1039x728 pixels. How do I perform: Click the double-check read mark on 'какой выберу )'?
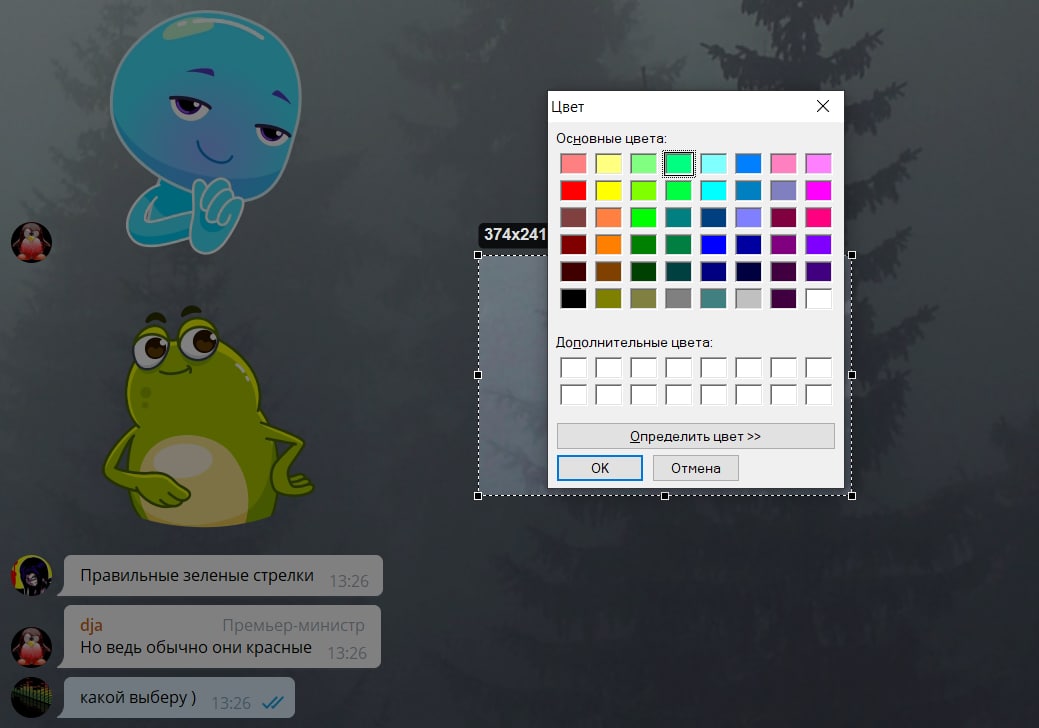272,702
